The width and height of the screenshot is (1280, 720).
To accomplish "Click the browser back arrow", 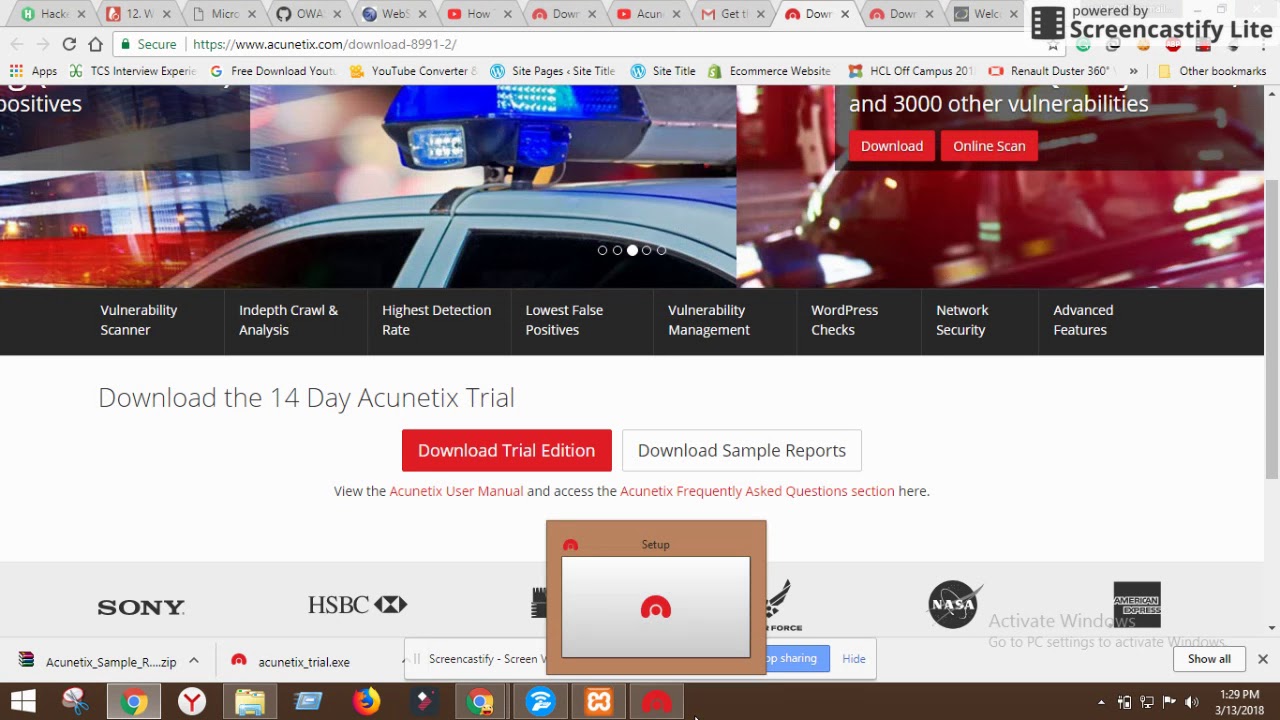I will 16,44.
